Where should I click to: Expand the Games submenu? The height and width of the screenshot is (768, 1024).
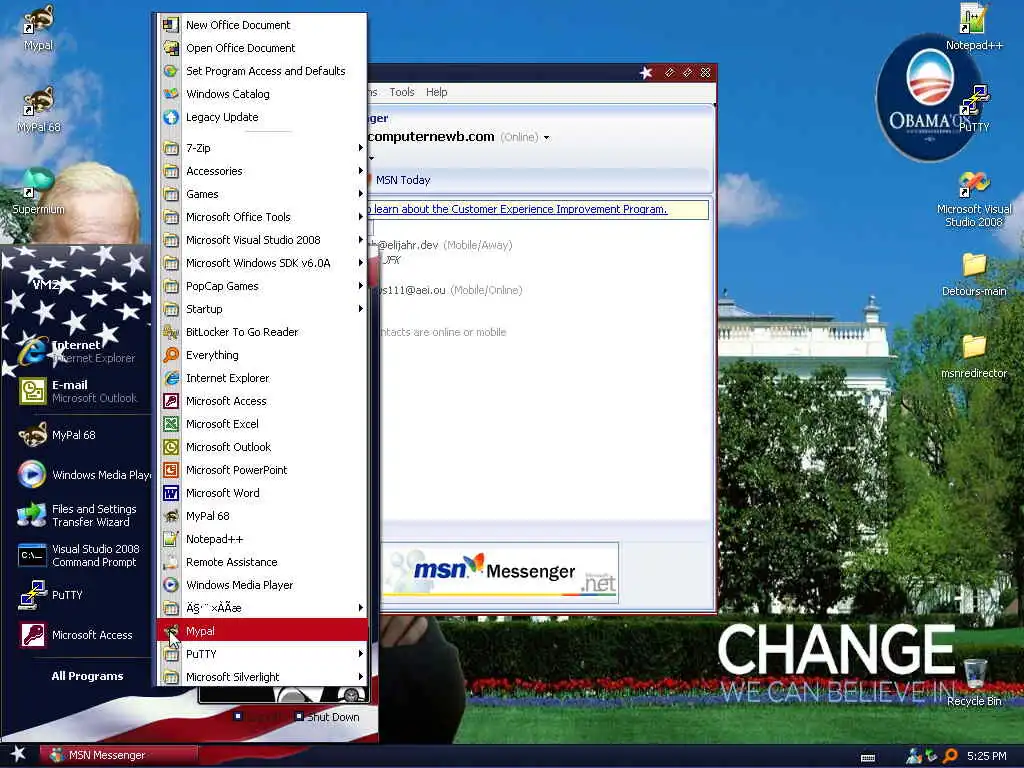(263, 194)
